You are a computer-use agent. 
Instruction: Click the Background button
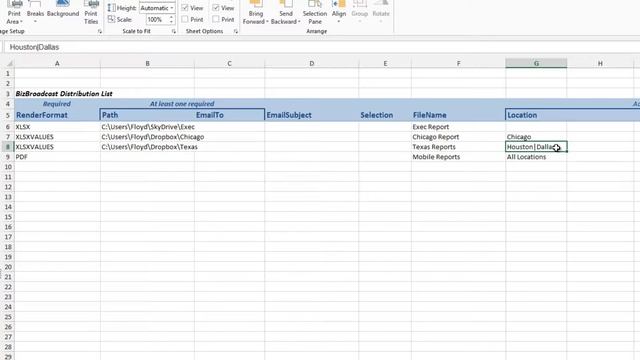click(63, 10)
